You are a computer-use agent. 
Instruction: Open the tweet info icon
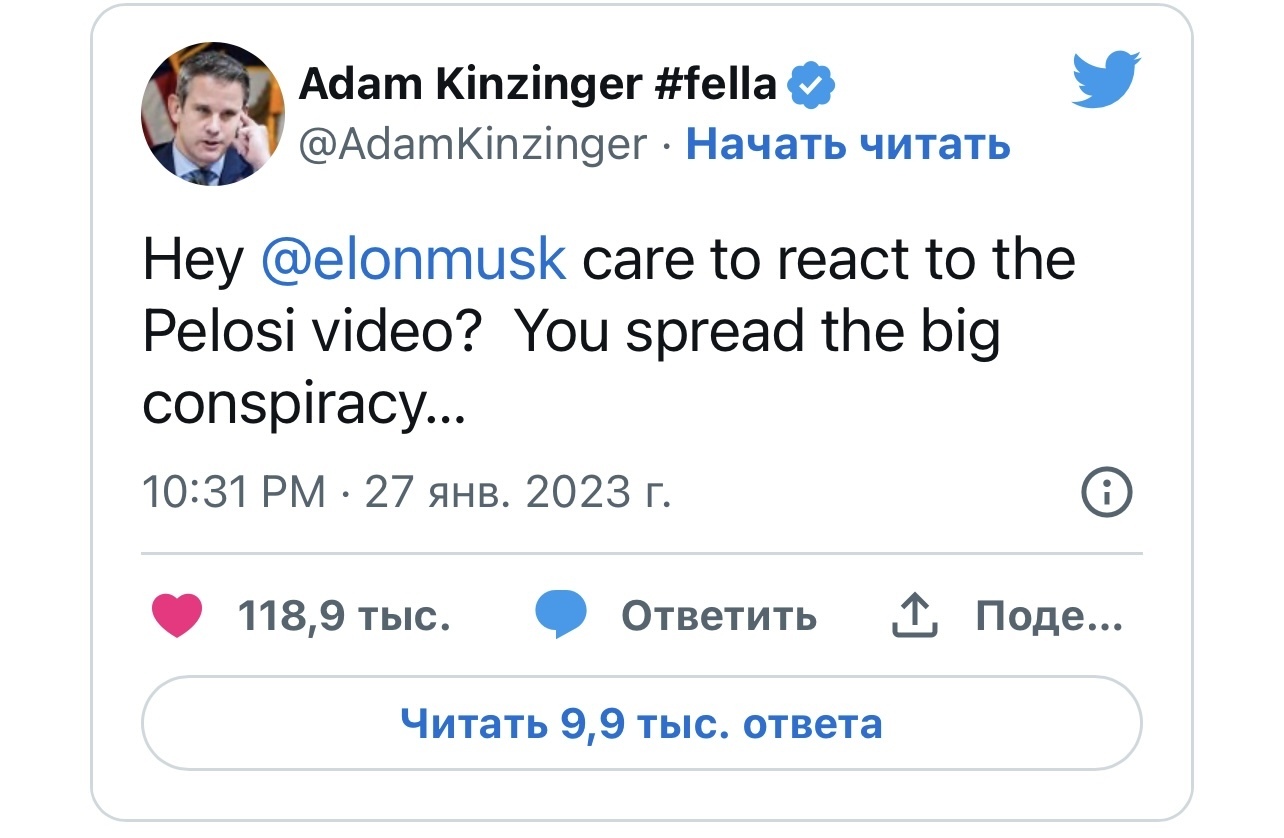(1106, 492)
